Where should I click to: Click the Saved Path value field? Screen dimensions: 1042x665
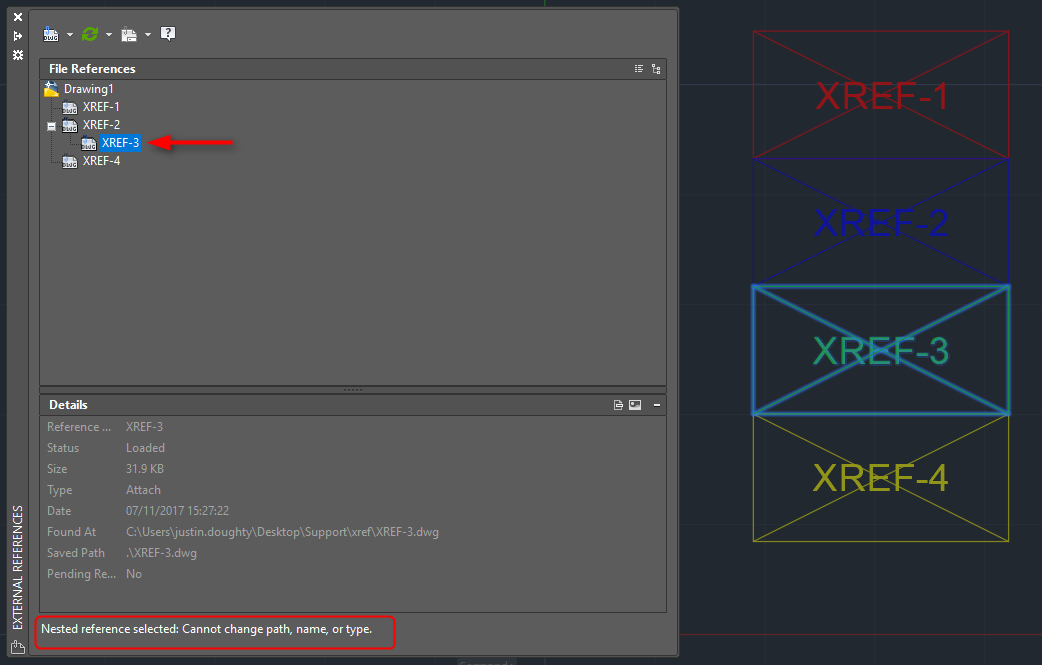point(160,553)
